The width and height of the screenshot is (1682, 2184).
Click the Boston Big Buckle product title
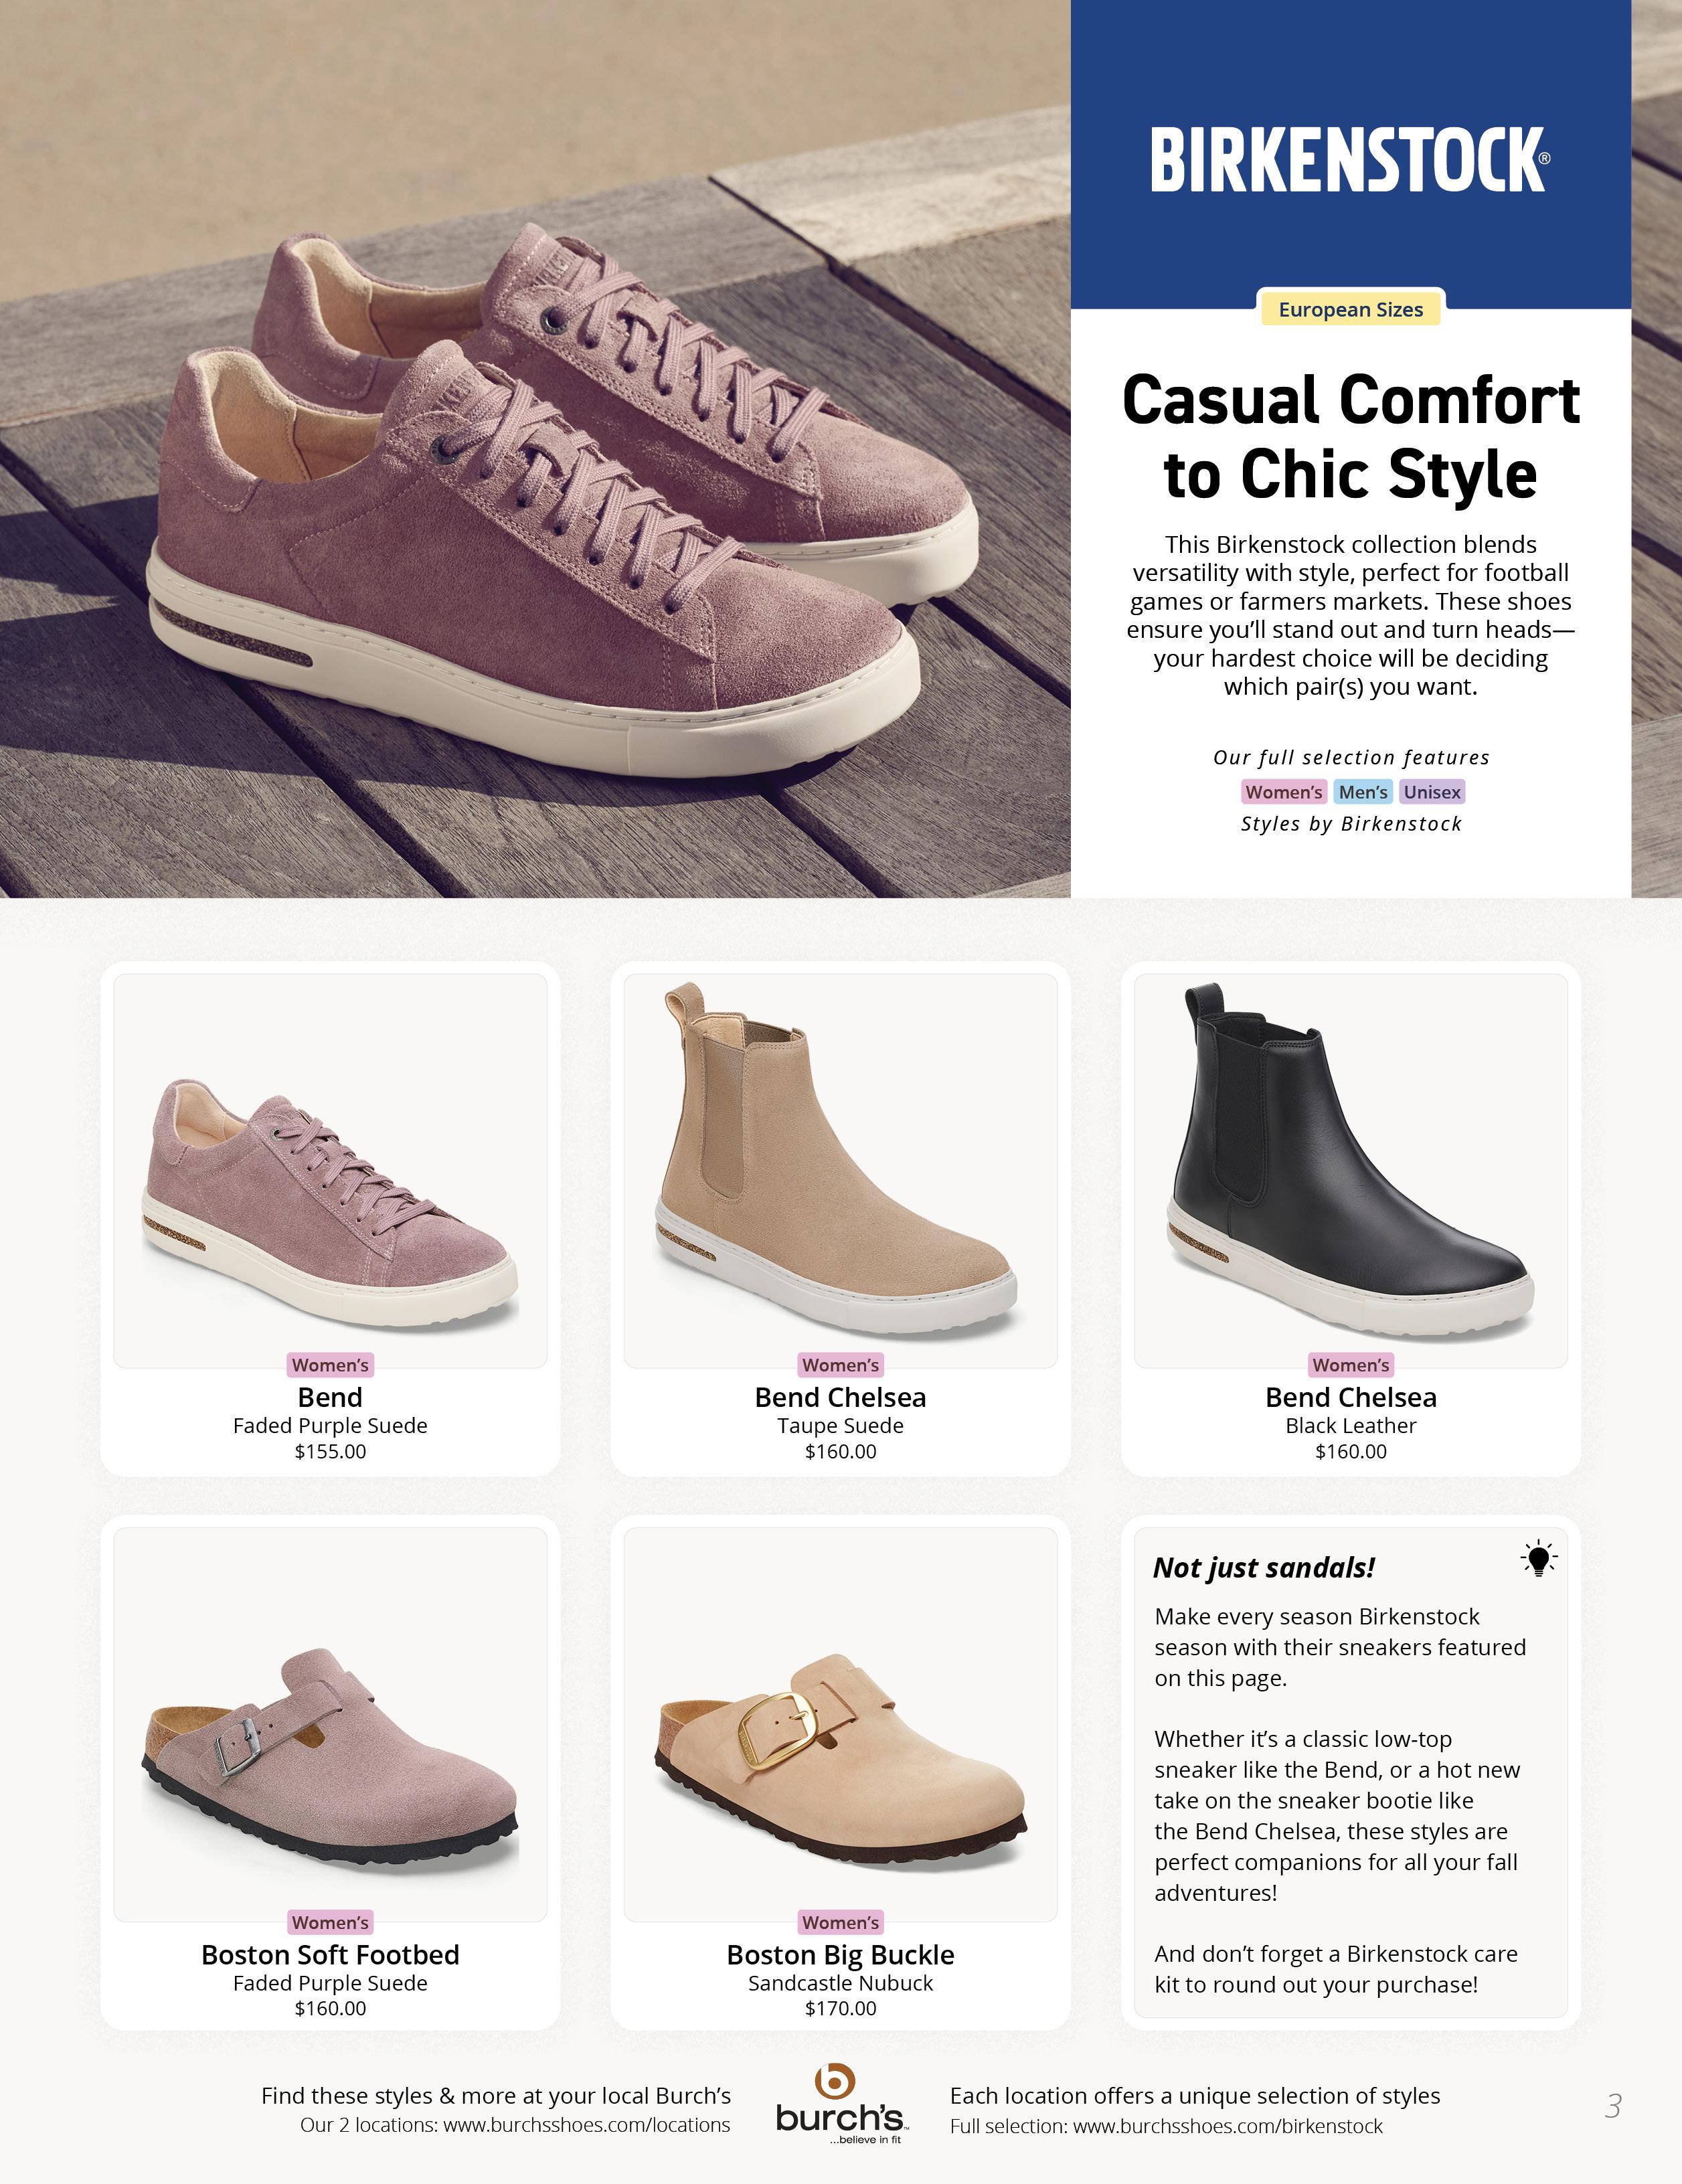pyautogui.click(x=840, y=1954)
